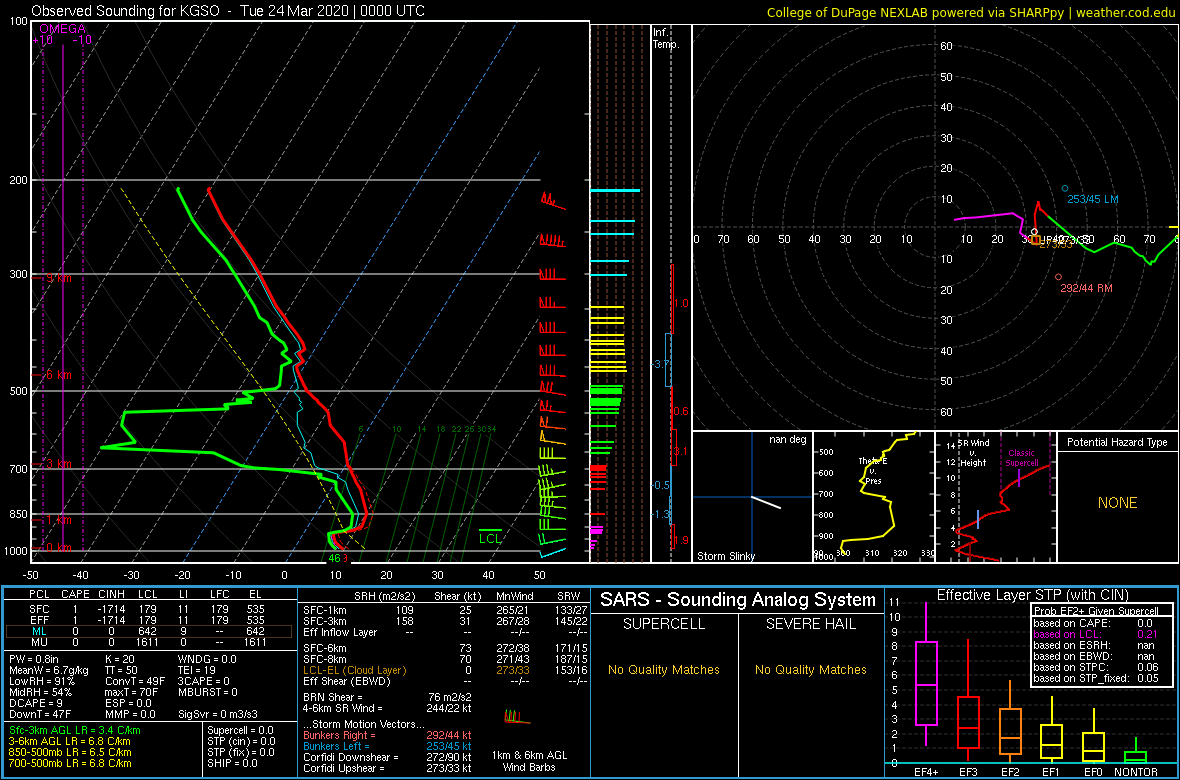Click the LowRH = 91% value
1180x780 pixels.
pos(42,683)
